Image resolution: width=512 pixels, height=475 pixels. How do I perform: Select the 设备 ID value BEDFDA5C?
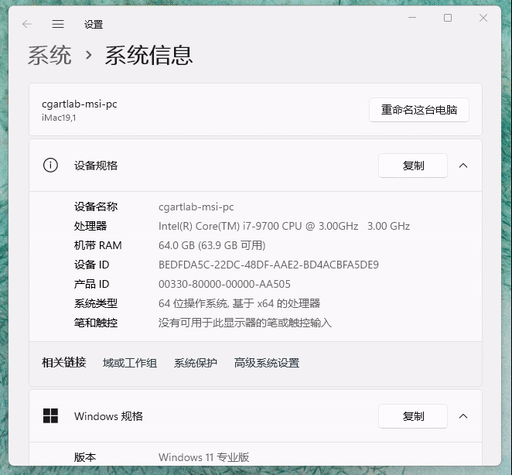coord(268,265)
